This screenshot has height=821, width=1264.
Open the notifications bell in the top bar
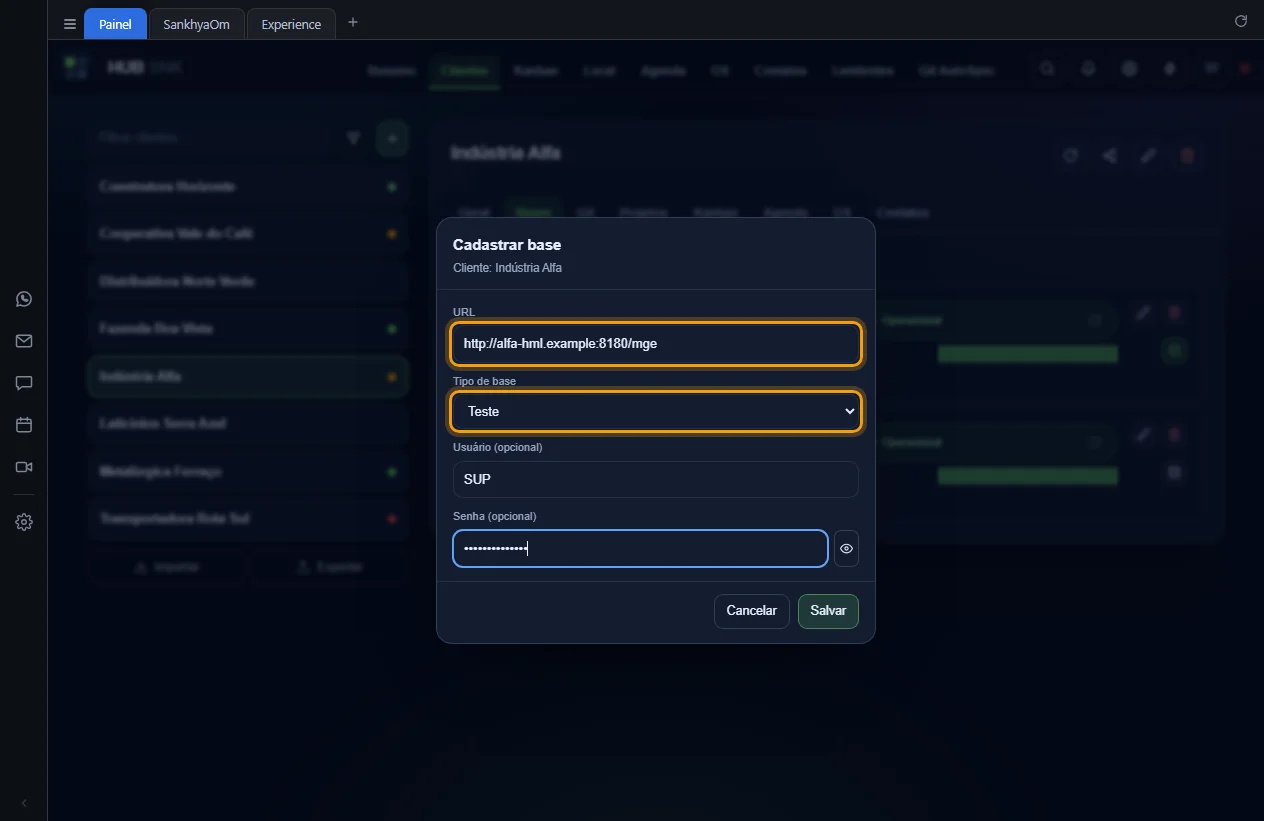(1088, 69)
